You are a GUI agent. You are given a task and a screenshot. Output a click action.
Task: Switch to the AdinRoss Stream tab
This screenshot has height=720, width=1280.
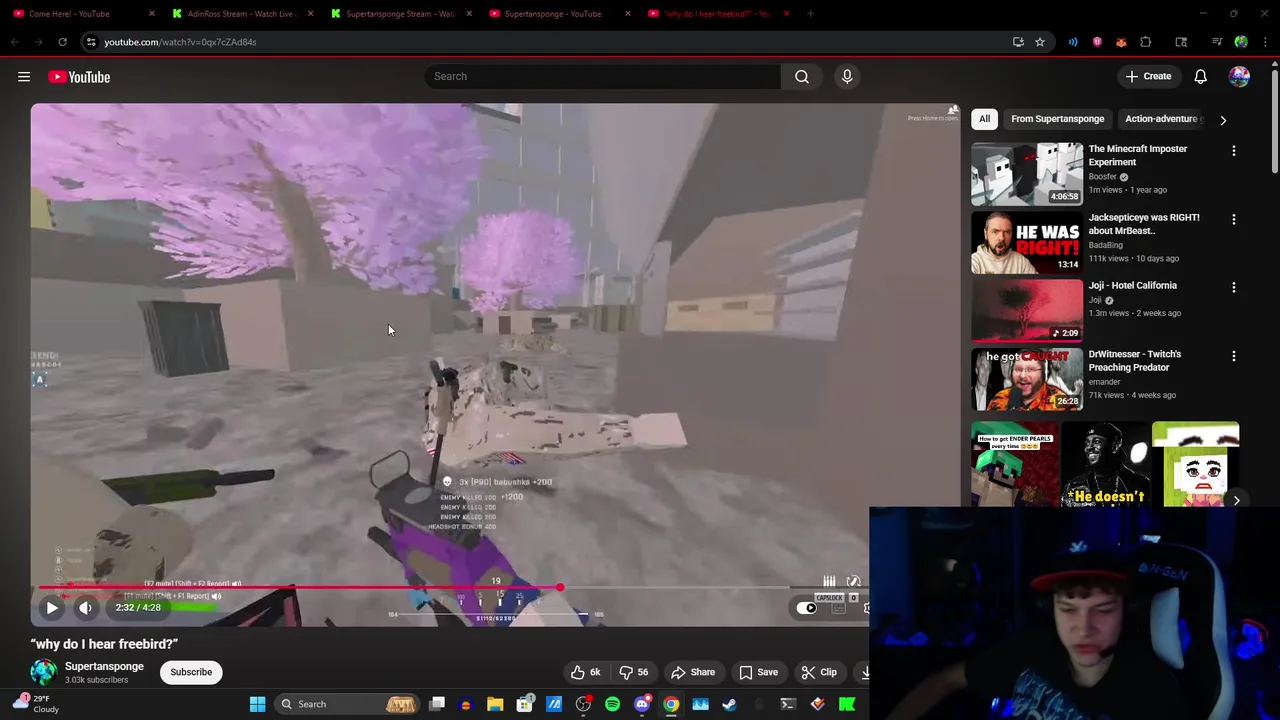[240, 14]
